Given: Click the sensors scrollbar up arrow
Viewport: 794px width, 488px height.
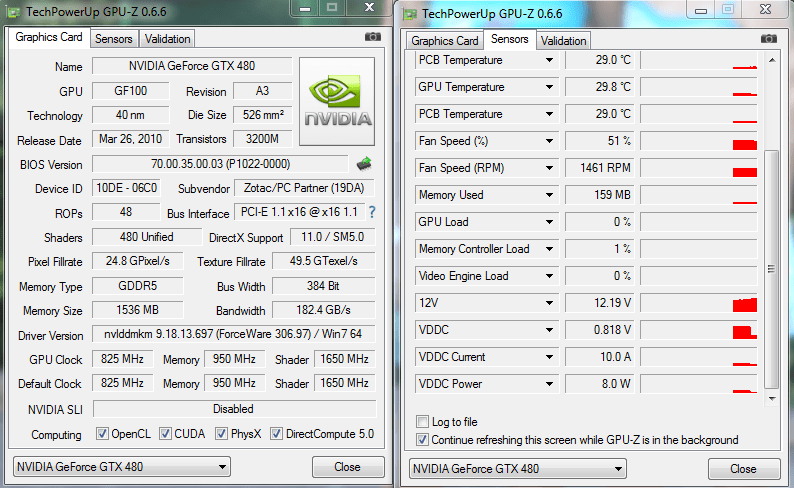Looking at the screenshot, I should 772,60.
